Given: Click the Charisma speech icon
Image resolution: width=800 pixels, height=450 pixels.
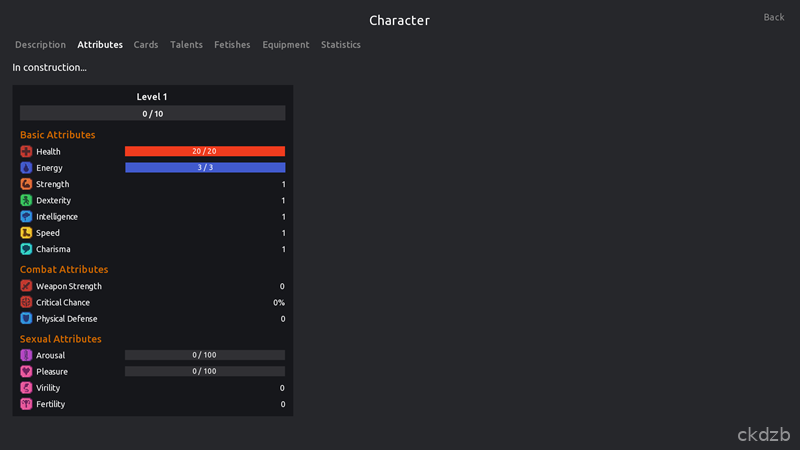Looking at the screenshot, I should [26, 249].
